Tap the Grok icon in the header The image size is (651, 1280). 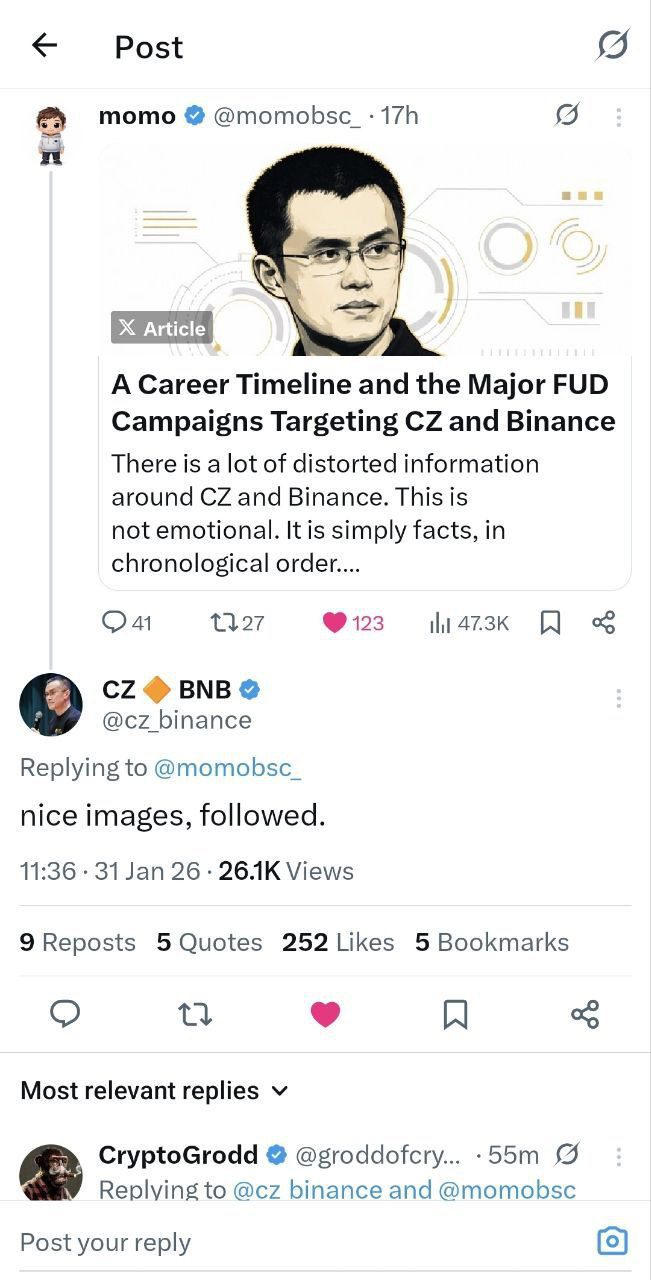tap(612, 45)
